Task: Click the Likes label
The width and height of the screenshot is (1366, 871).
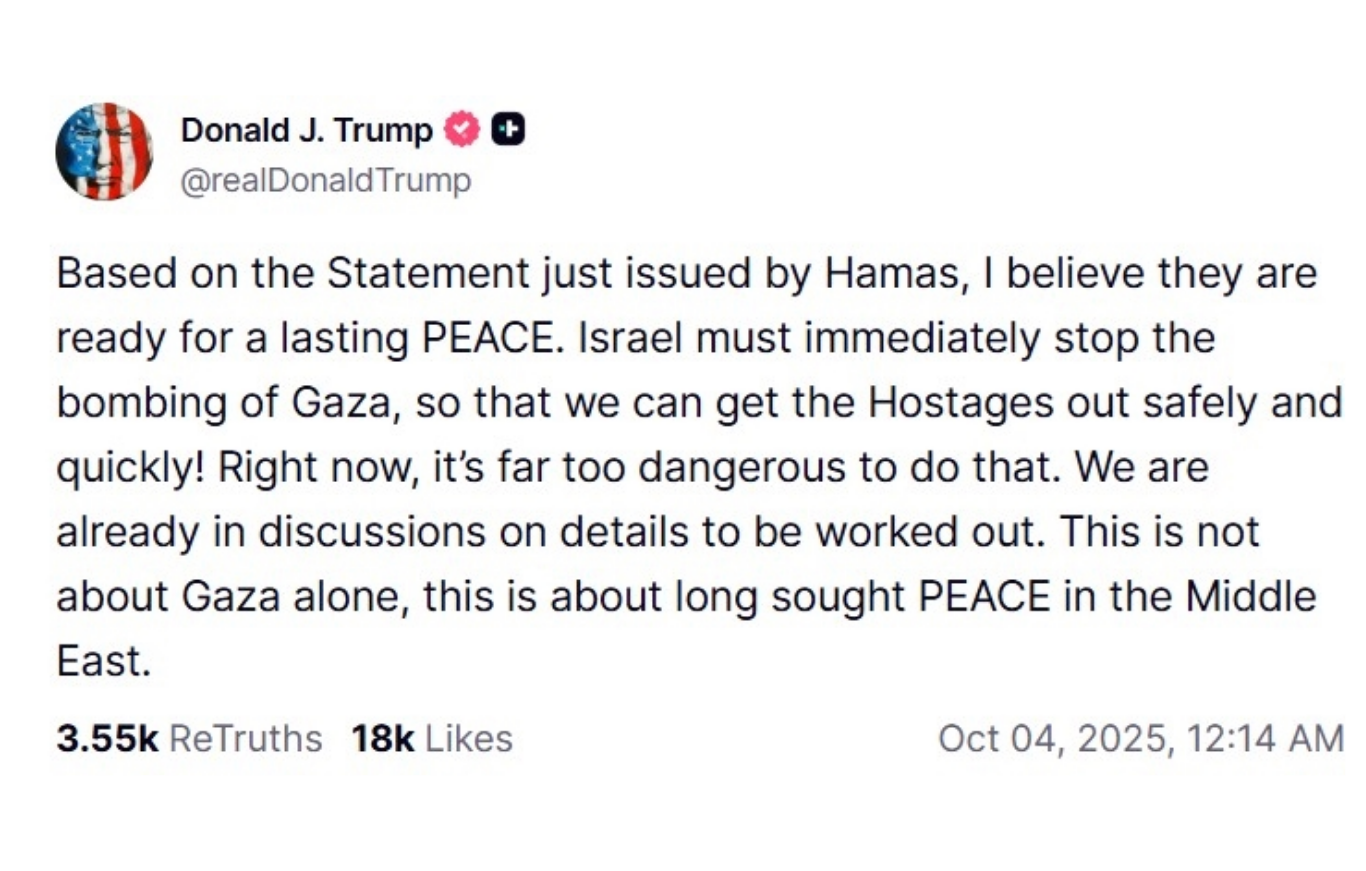Action: click(x=469, y=739)
